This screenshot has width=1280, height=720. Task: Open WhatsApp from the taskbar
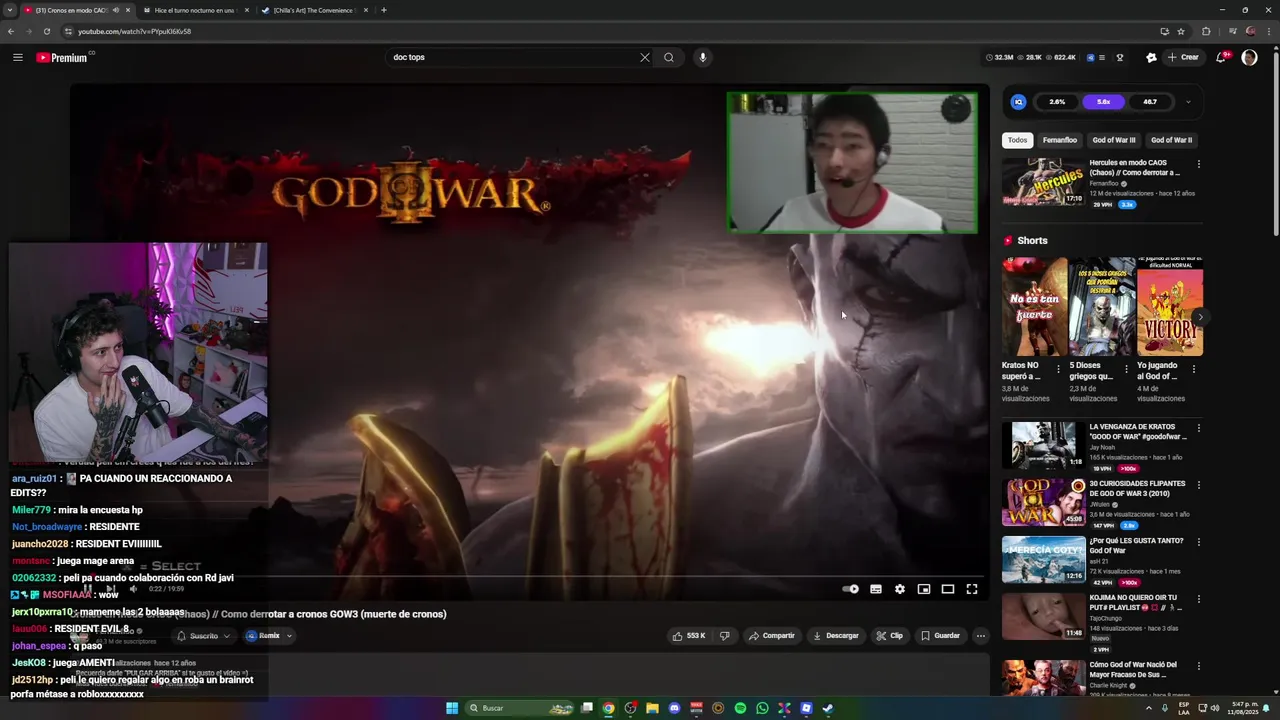click(x=762, y=708)
